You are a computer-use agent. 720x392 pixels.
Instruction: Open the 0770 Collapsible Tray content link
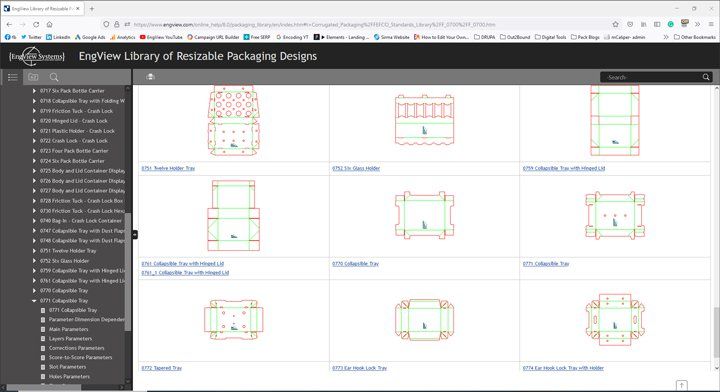tap(355, 264)
